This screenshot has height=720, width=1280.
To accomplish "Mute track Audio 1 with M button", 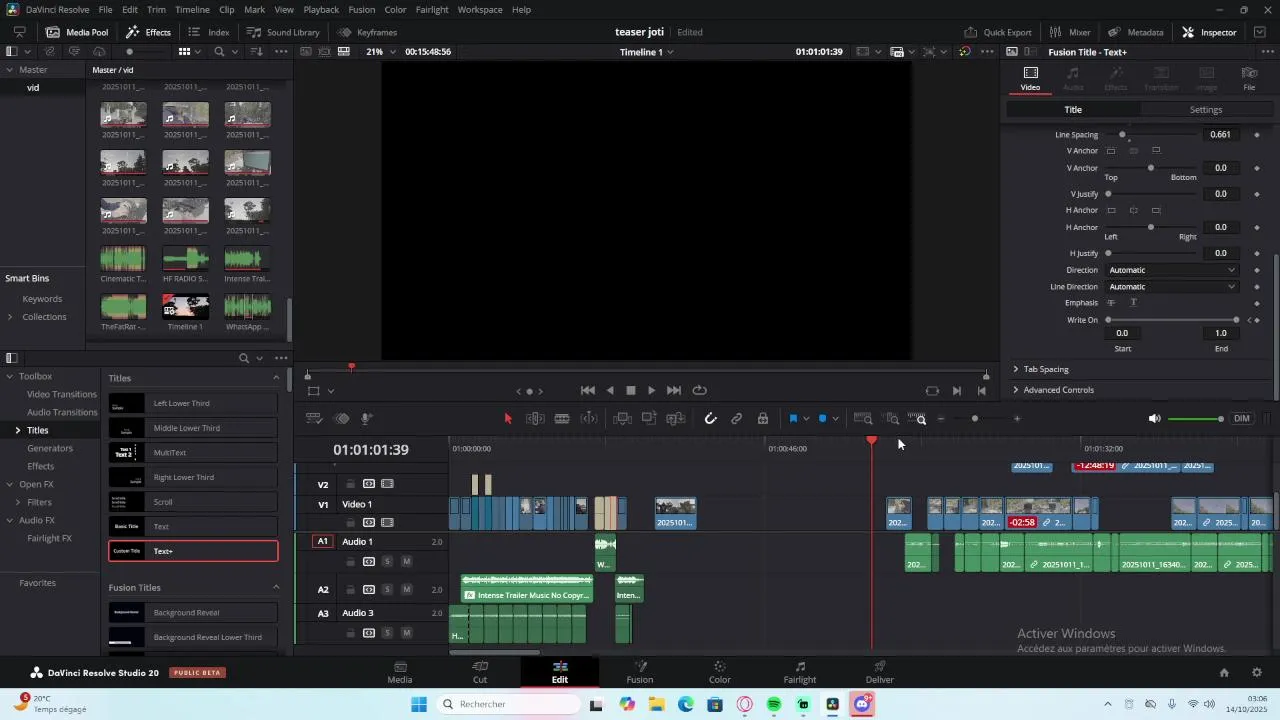I will pos(406,562).
